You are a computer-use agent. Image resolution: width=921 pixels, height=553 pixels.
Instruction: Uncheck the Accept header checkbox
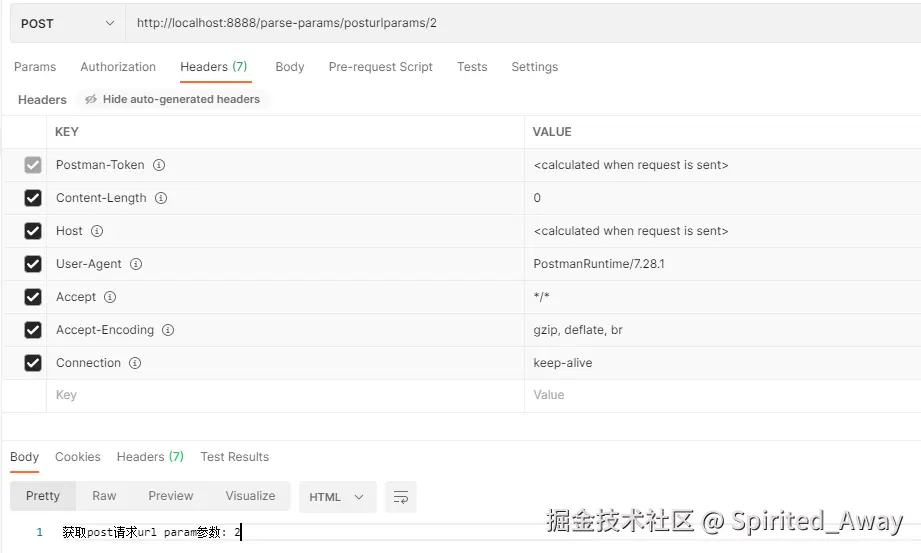pos(33,297)
